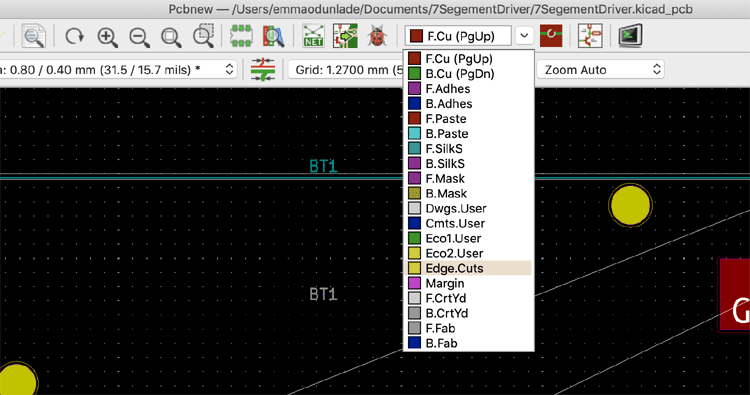Click the gray BT1 fab reference label
Screen dimensions: 750x395
coord(323,294)
